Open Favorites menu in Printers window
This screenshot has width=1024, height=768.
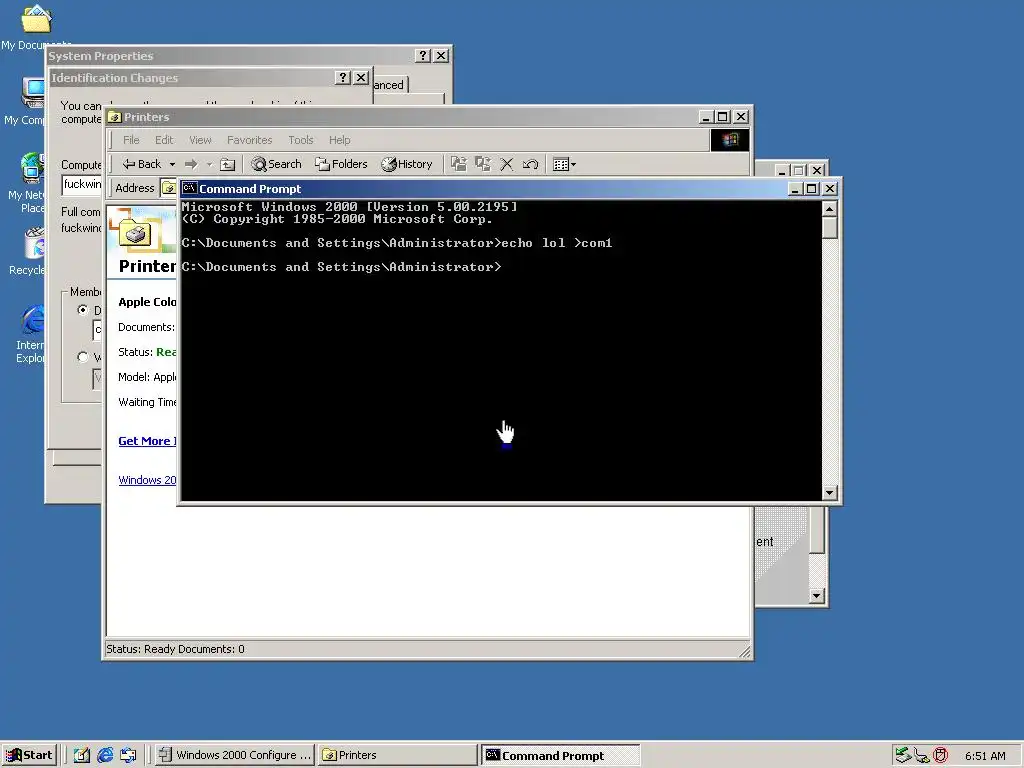click(249, 140)
